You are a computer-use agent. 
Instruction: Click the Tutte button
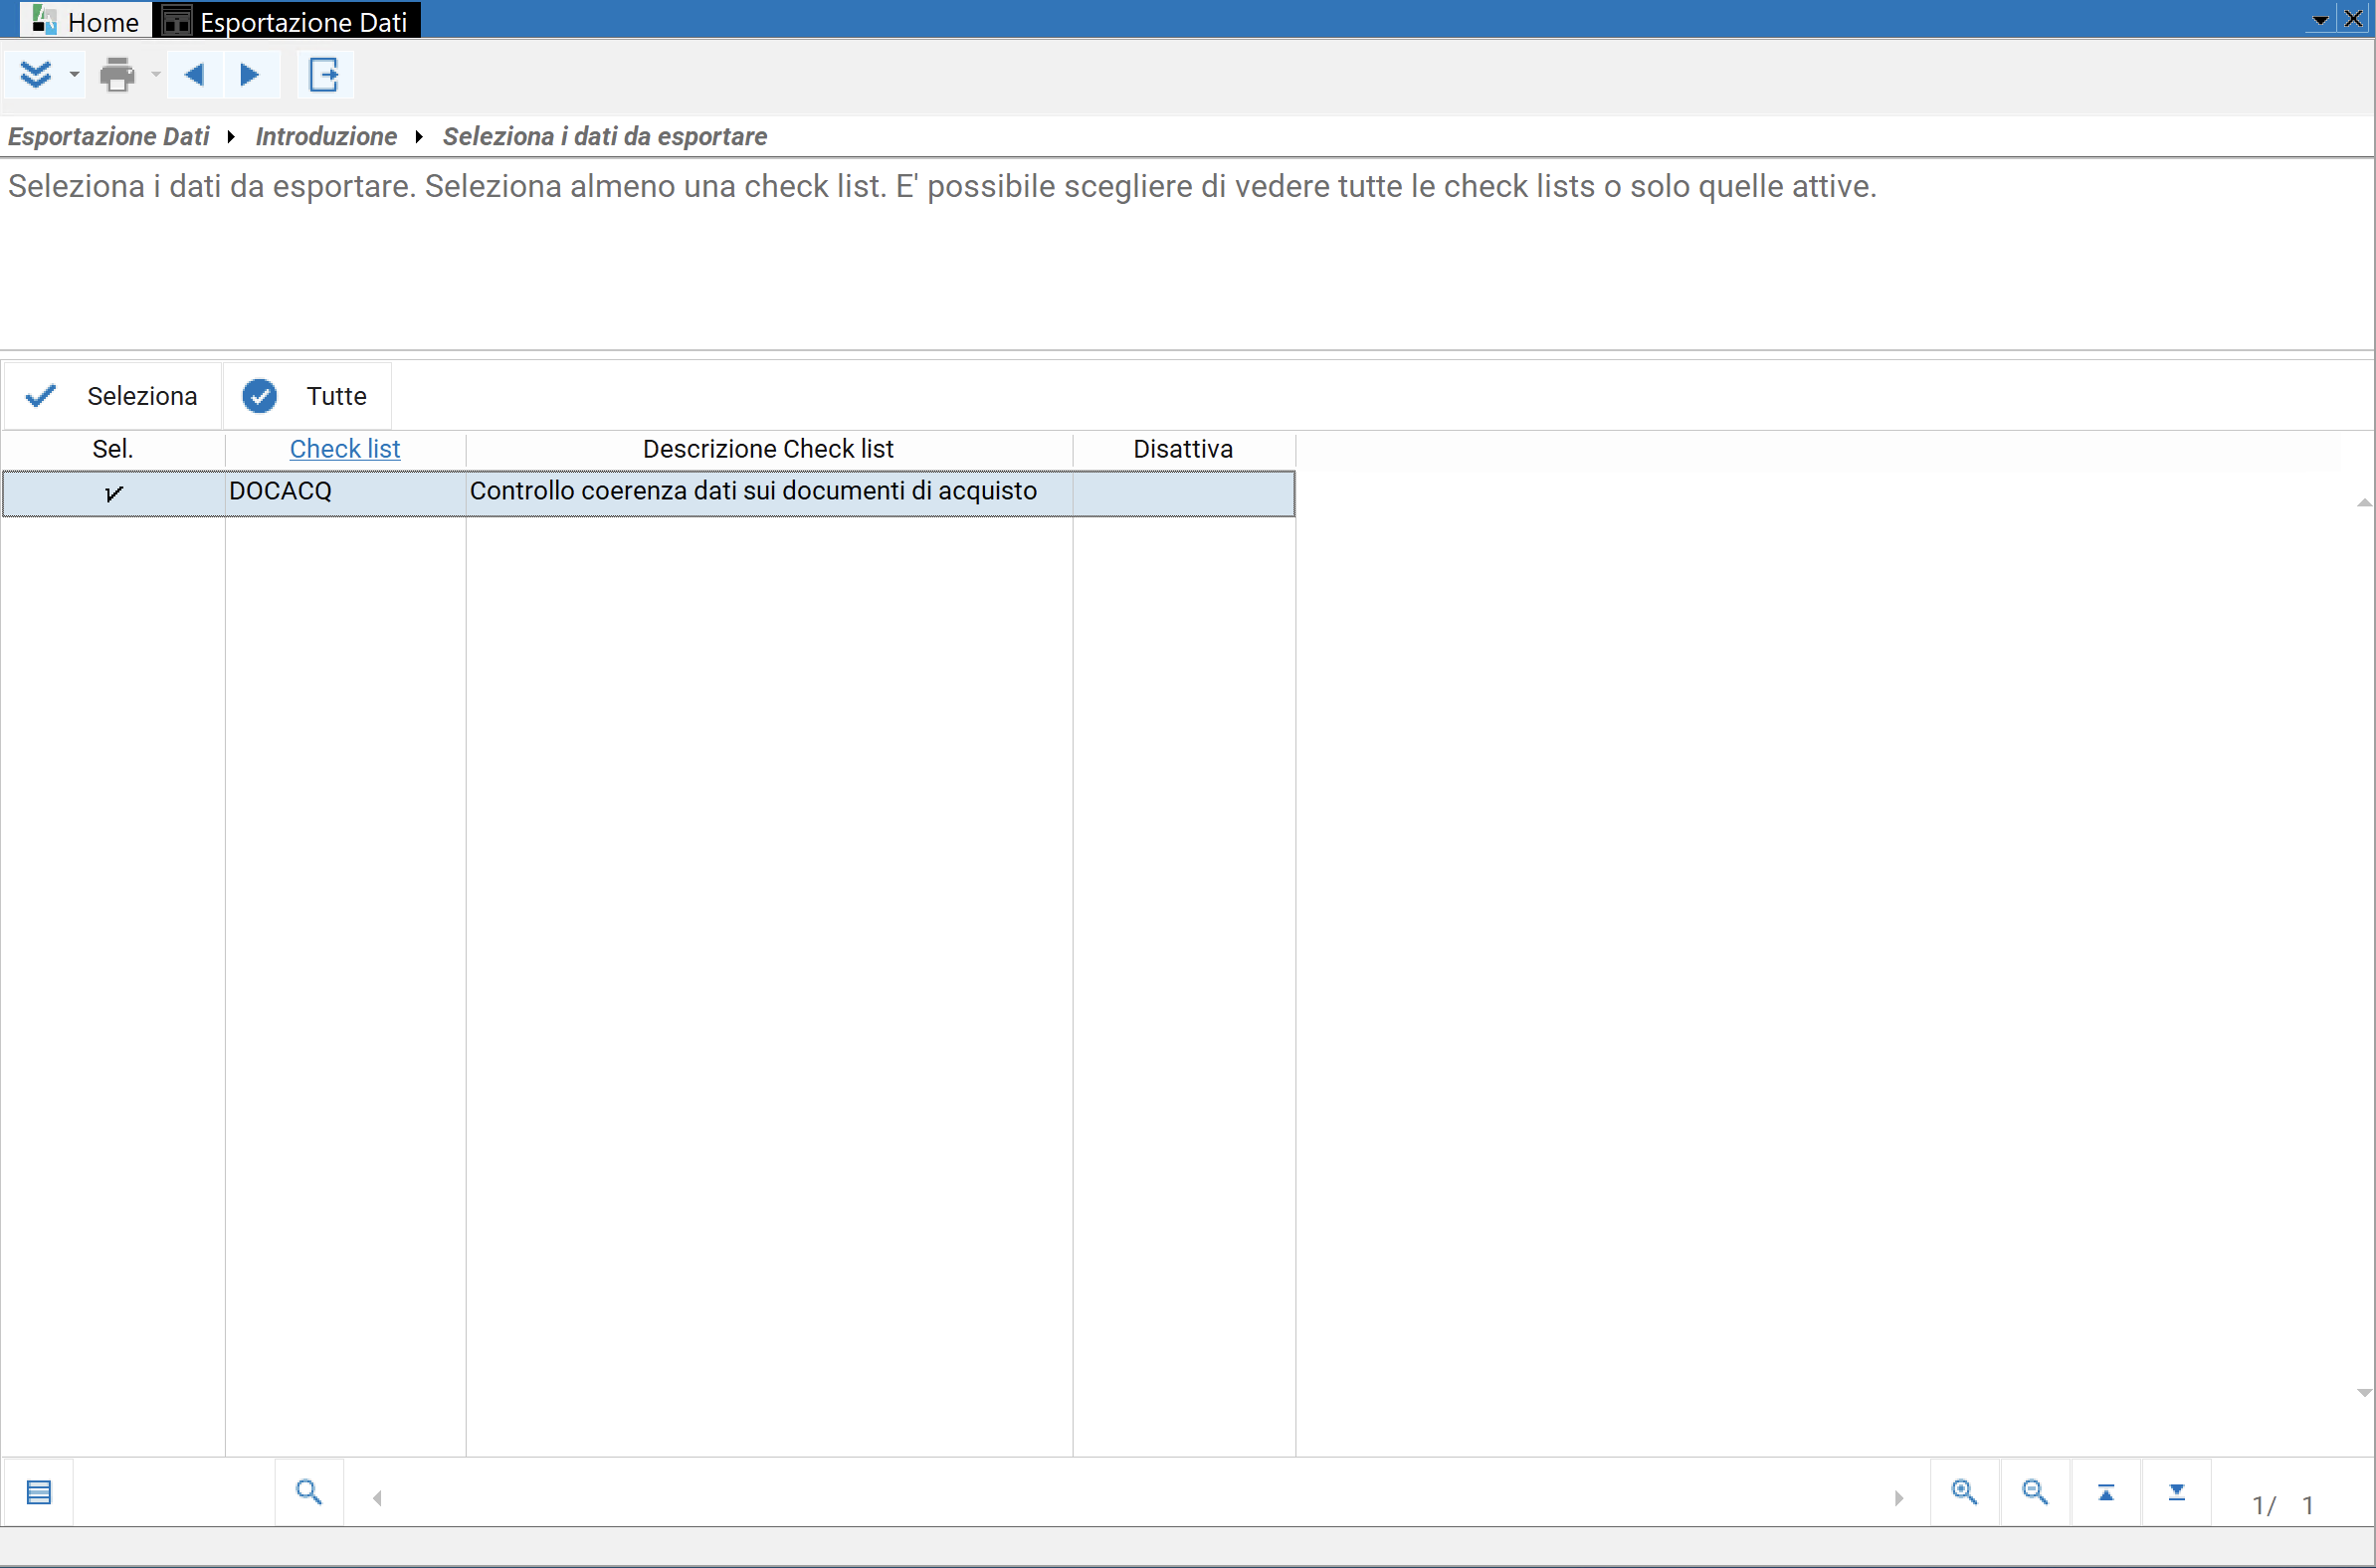(306, 396)
